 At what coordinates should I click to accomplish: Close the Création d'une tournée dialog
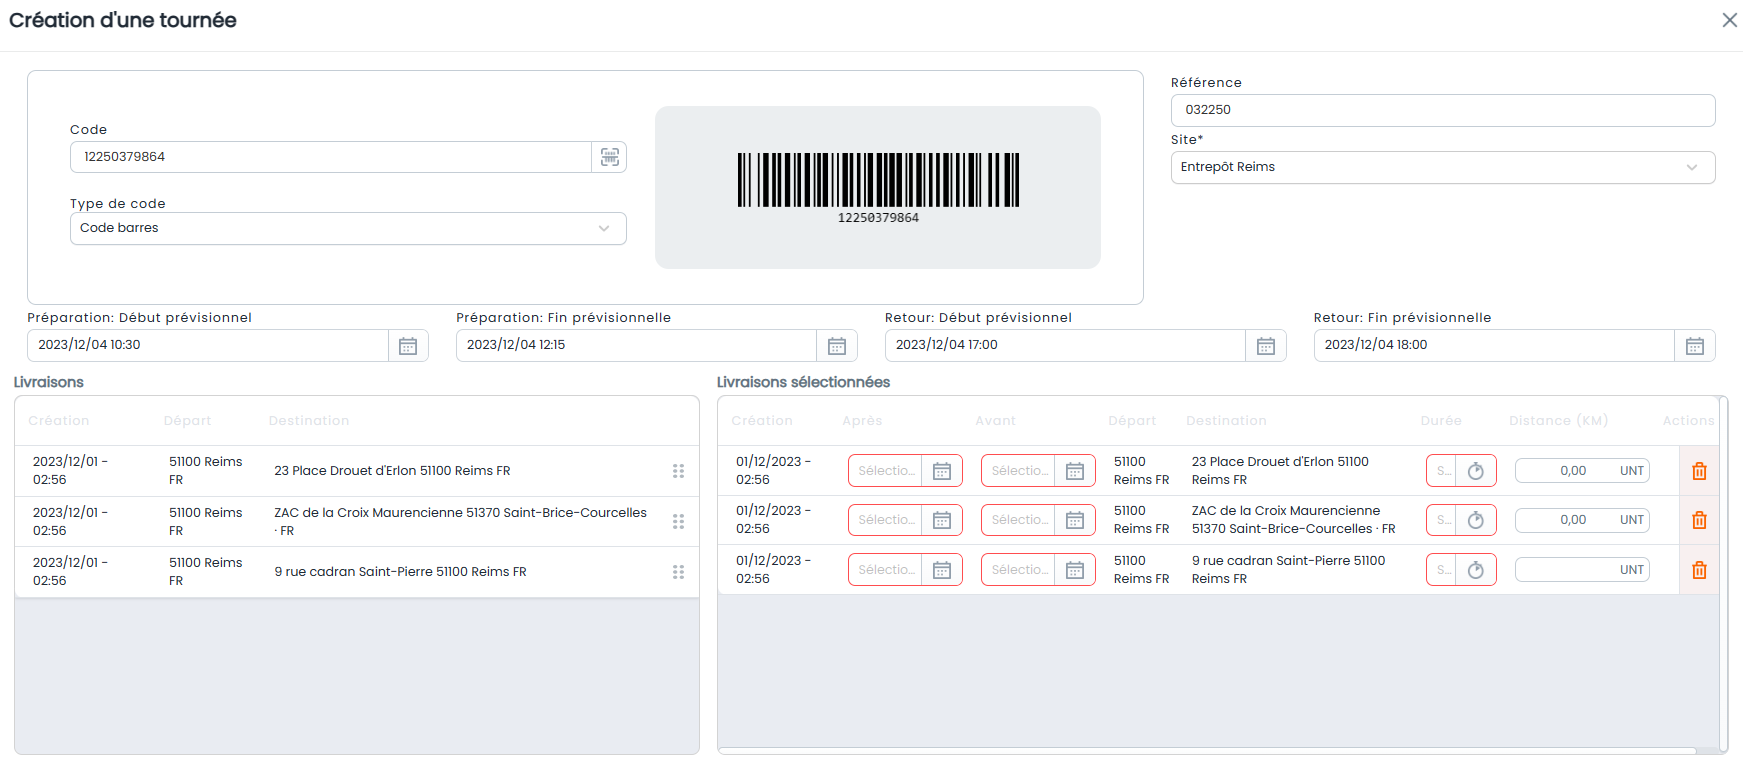pyautogui.click(x=1729, y=20)
